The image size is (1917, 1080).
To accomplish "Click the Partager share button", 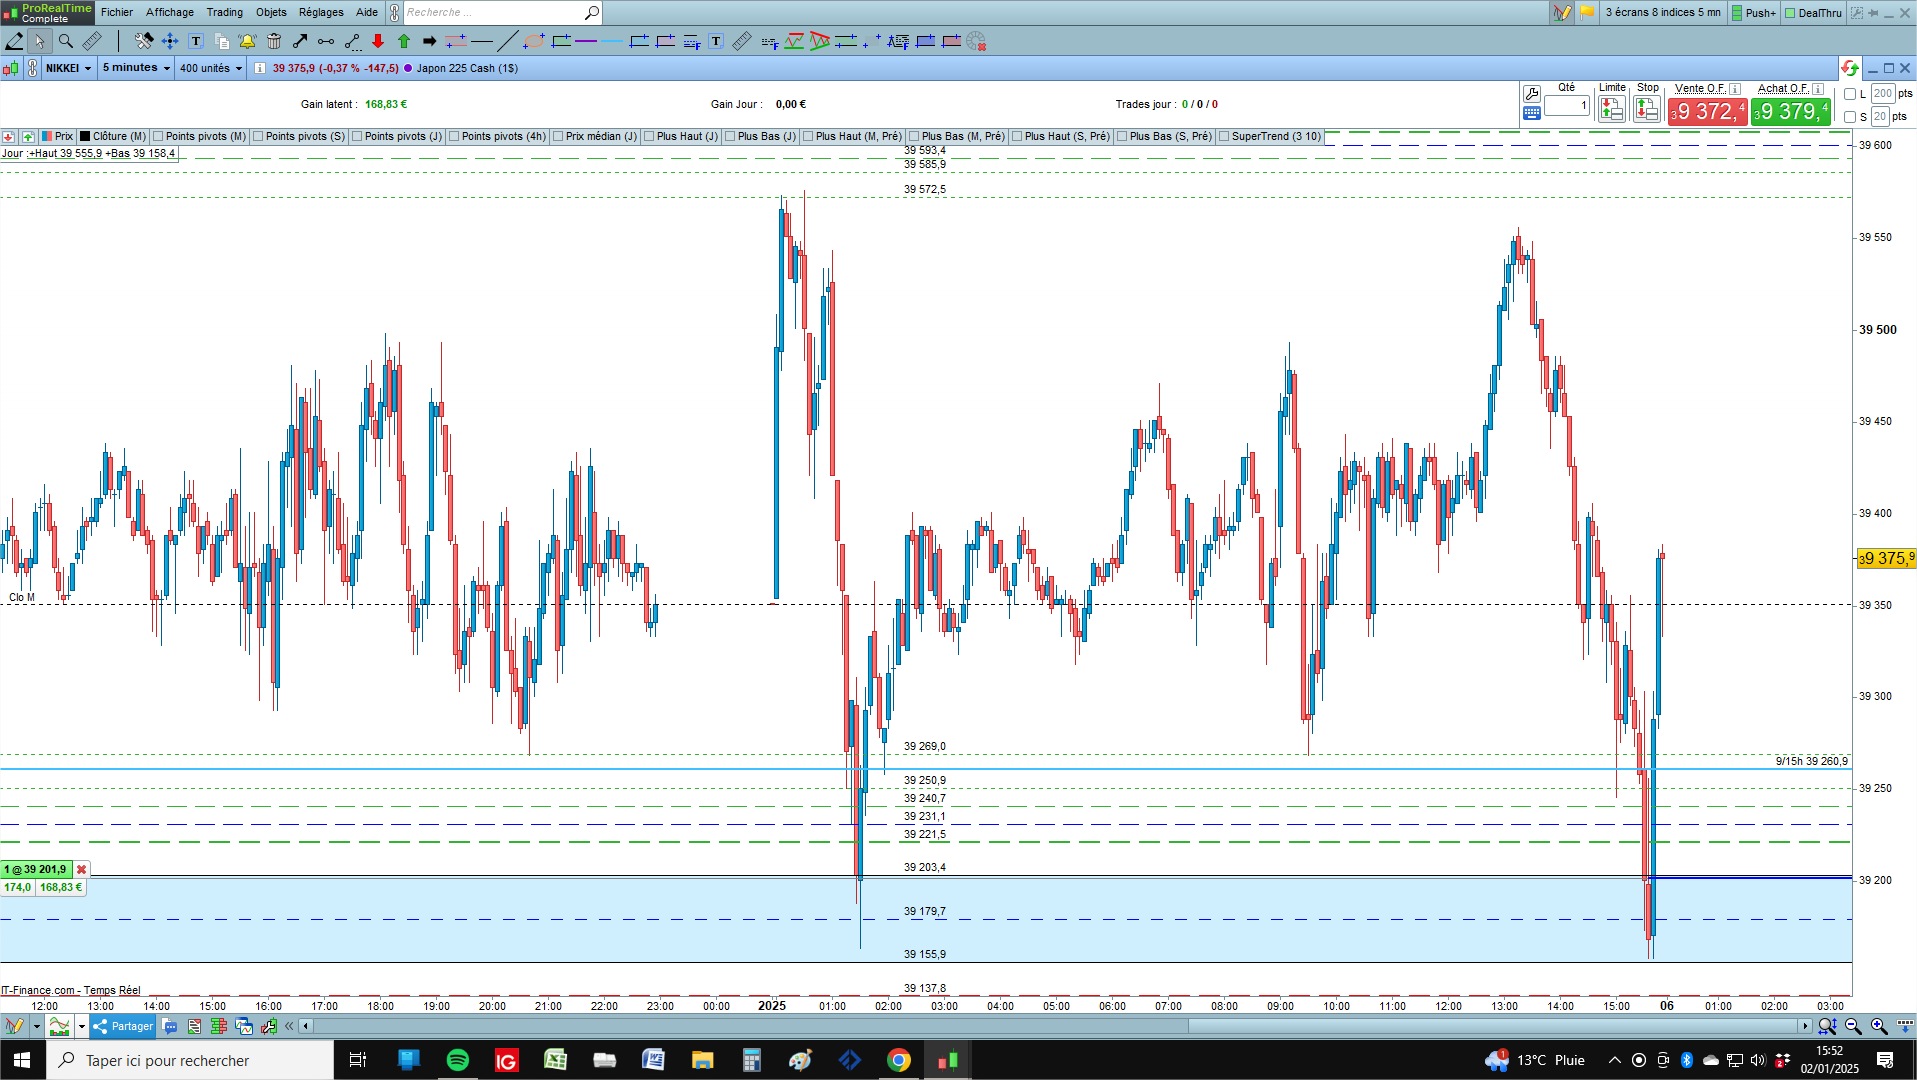I will pos(123,1026).
